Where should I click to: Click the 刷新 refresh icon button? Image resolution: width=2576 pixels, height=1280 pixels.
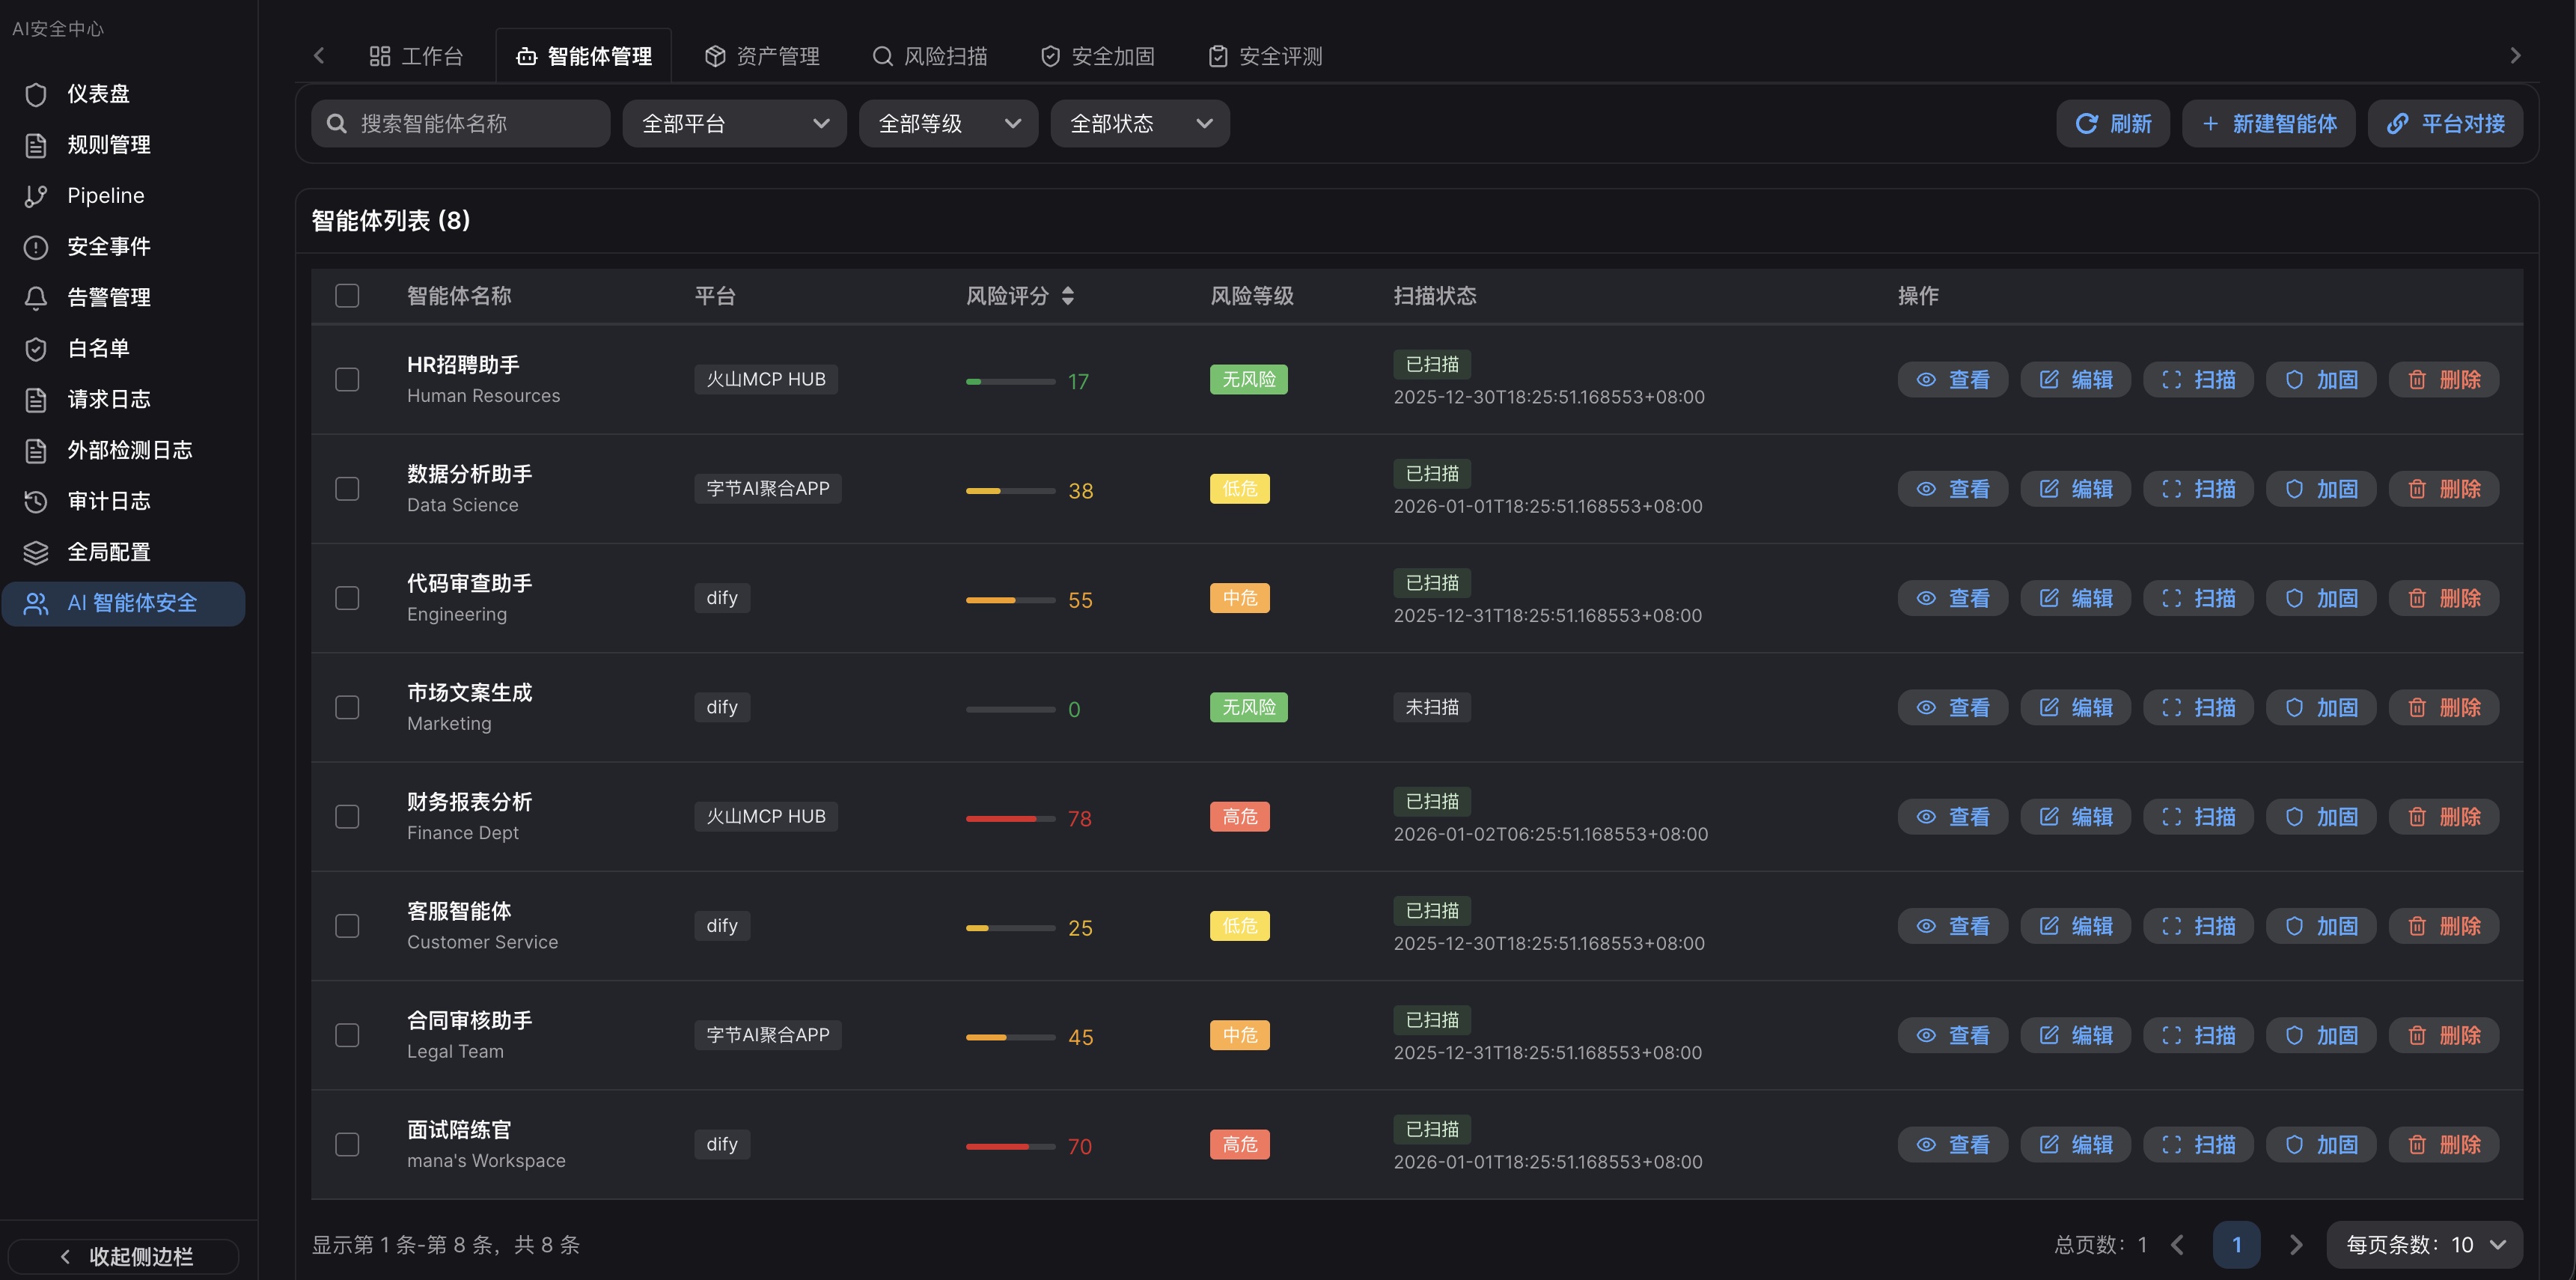[x=2113, y=123]
